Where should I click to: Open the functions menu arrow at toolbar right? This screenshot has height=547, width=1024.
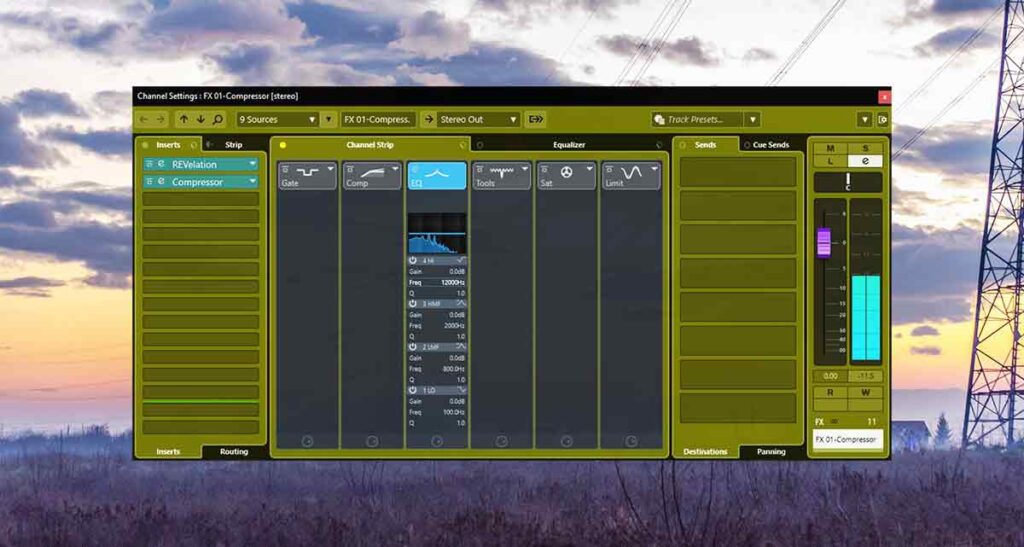pos(865,119)
